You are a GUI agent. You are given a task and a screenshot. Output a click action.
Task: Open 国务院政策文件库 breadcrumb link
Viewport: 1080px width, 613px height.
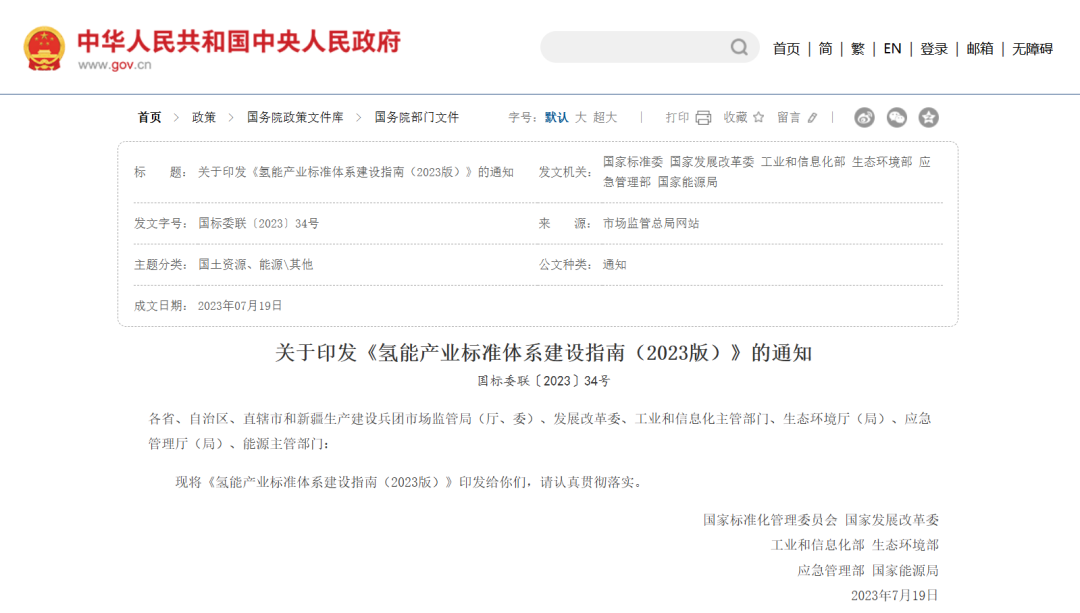click(295, 118)
